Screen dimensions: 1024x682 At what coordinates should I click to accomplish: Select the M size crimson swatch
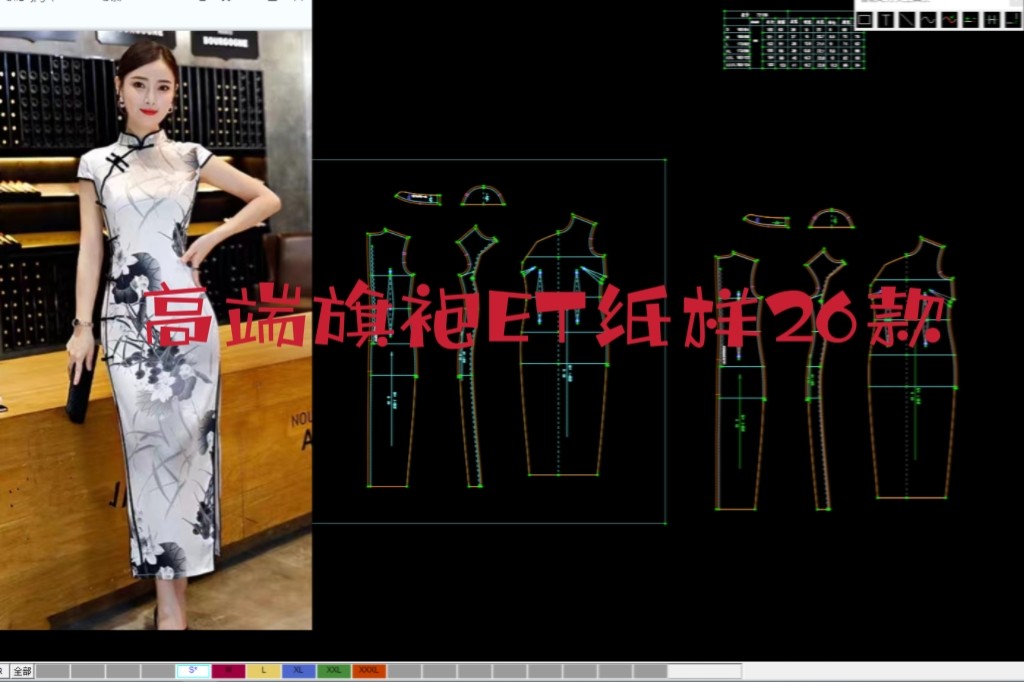click(x=228, y=671)
